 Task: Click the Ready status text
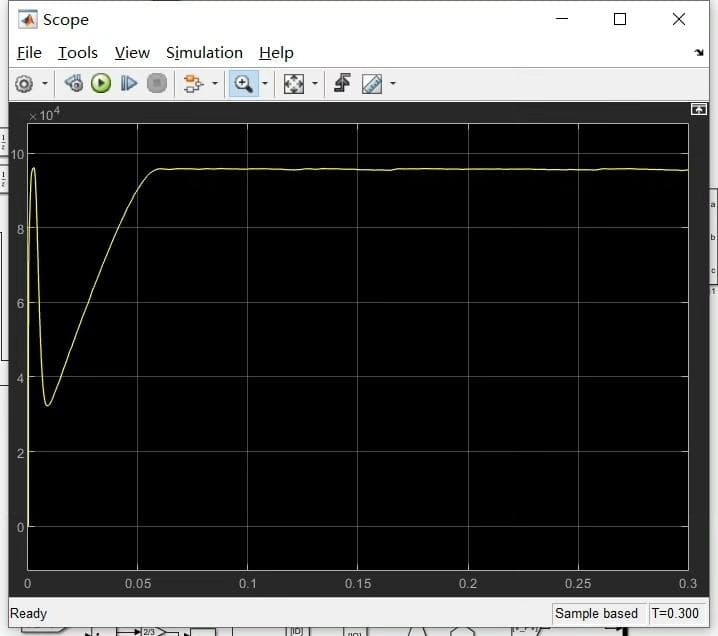coord(28,614)
